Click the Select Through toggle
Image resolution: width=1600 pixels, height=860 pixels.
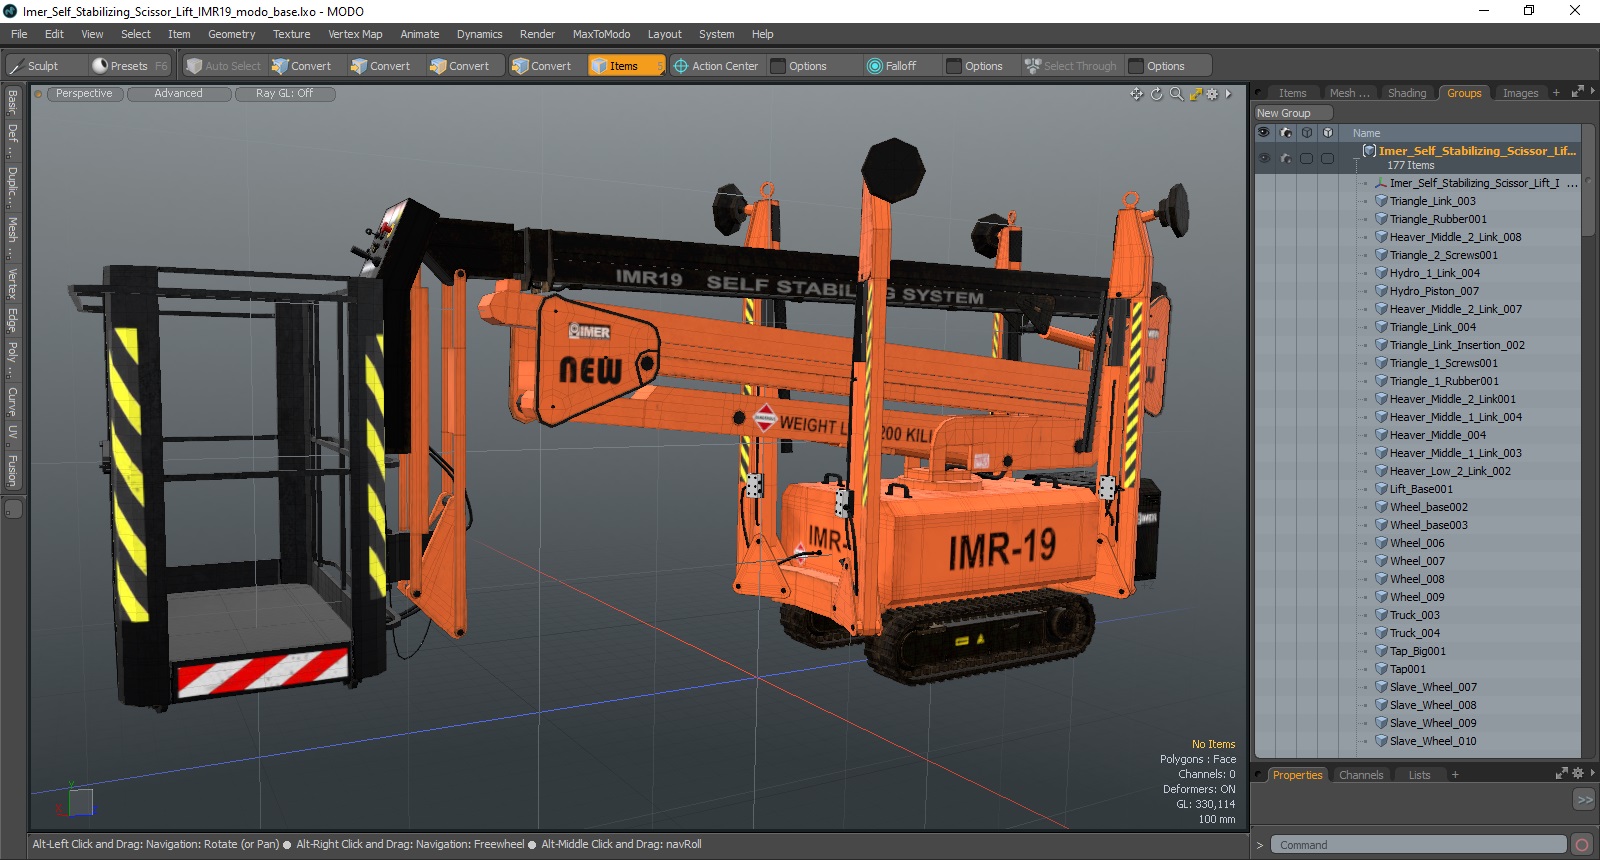coord(1071,66)
